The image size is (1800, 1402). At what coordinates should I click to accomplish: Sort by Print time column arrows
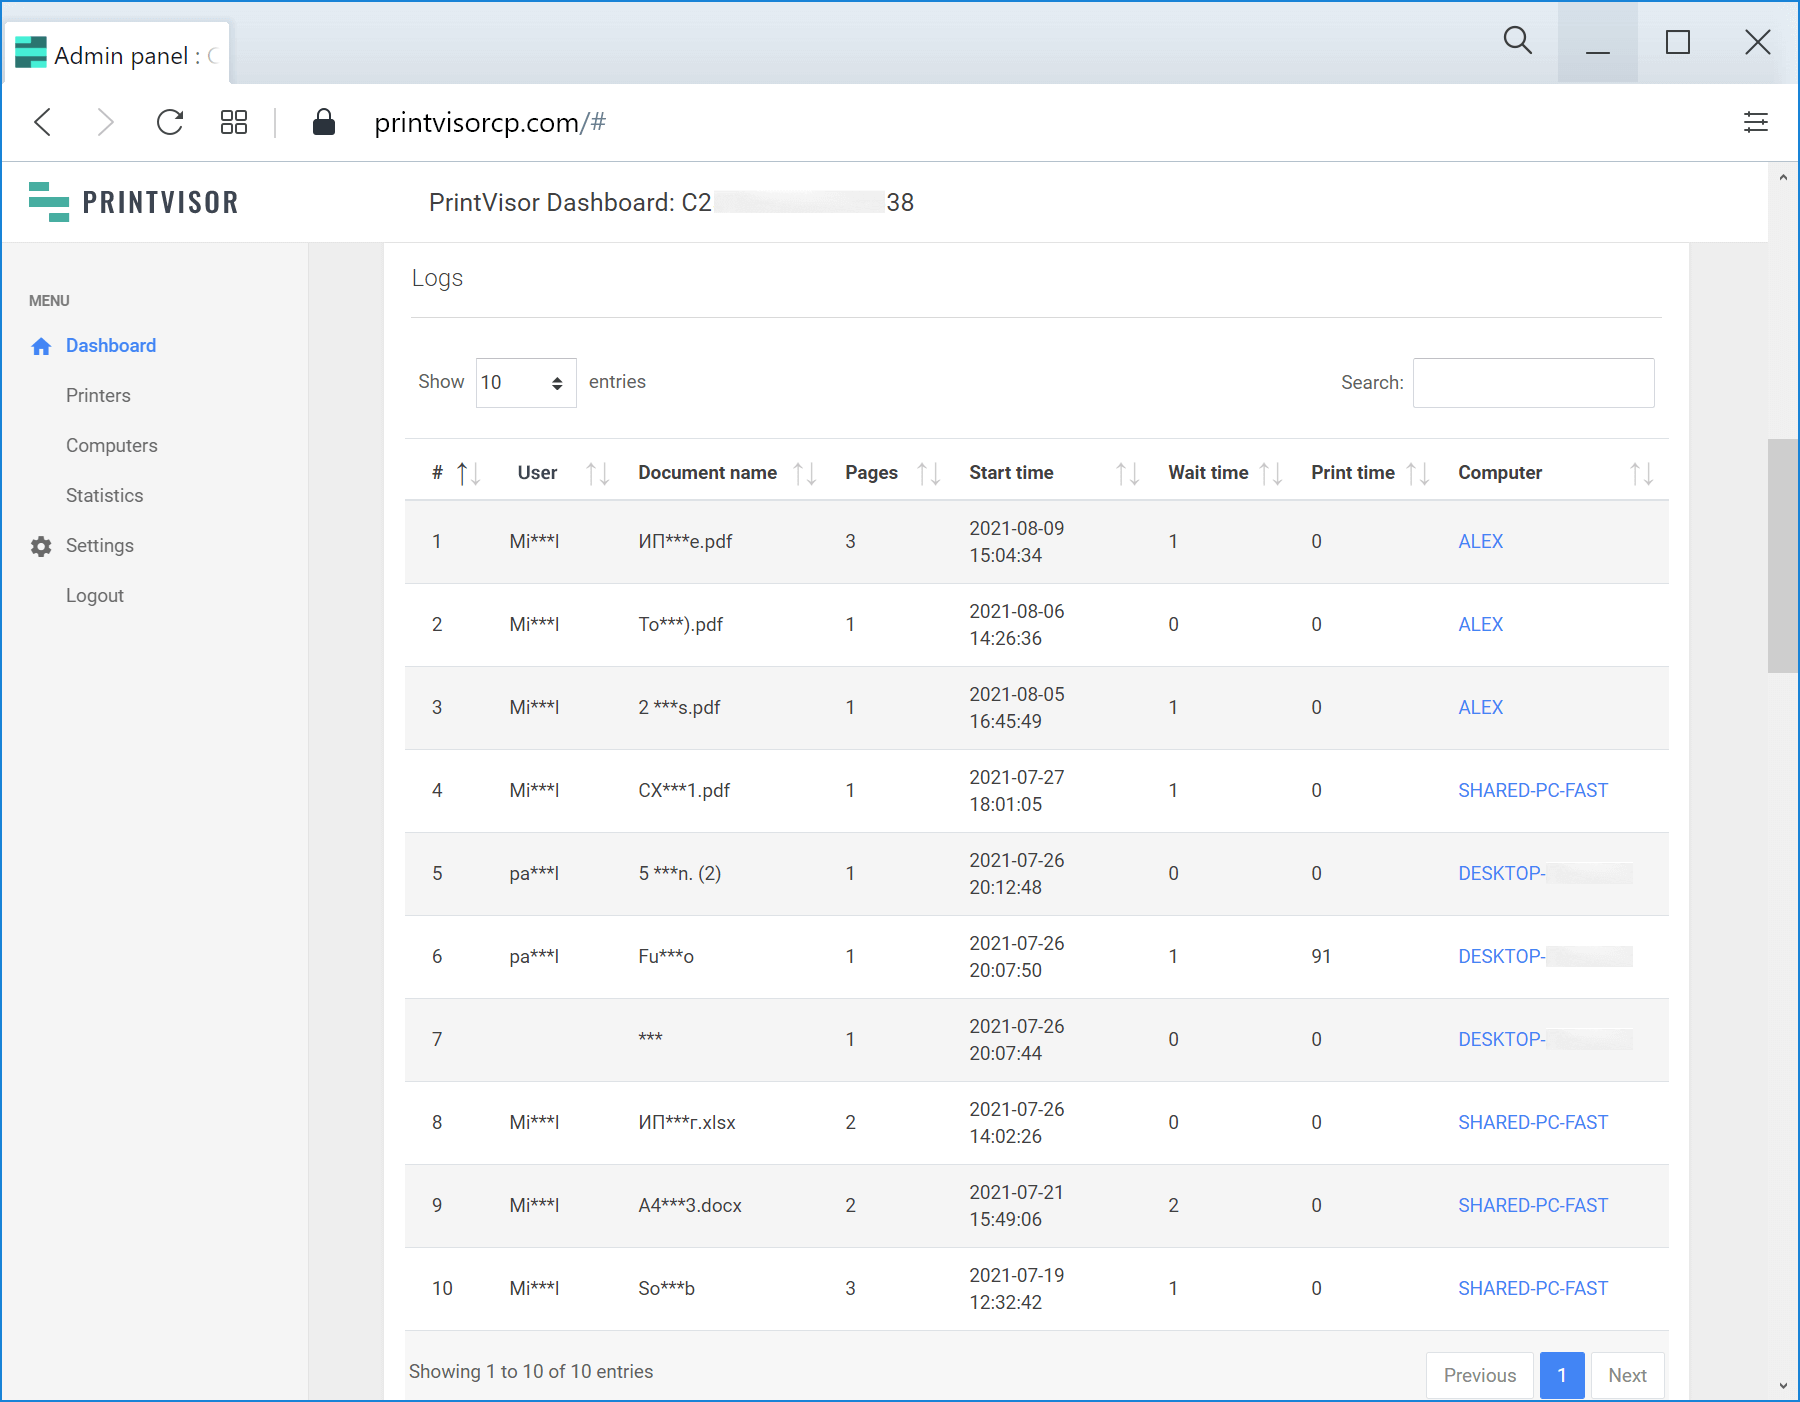point(1416,473)
